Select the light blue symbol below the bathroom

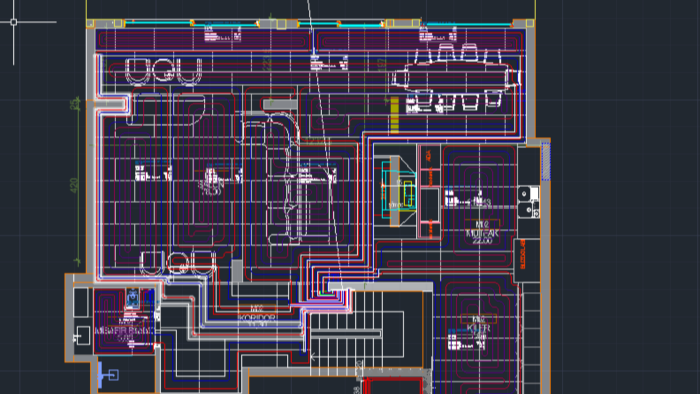pyautogui.click(x=108, y=375)
